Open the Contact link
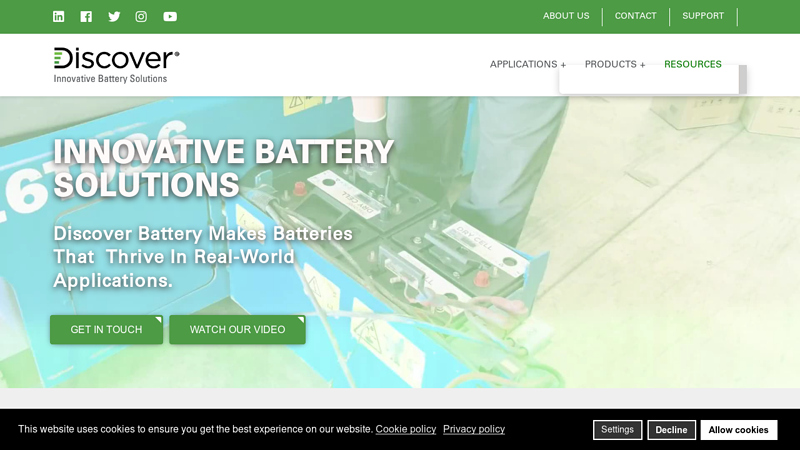This screenshot has width=800, height=450. pos(635,16)
